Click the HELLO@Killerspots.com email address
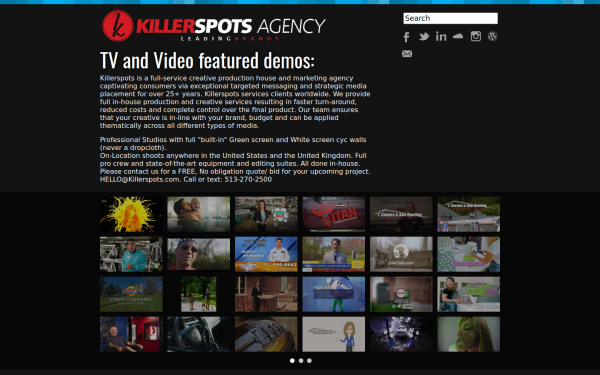This screenshot has height=375, width=600. [x=140, y=179]
